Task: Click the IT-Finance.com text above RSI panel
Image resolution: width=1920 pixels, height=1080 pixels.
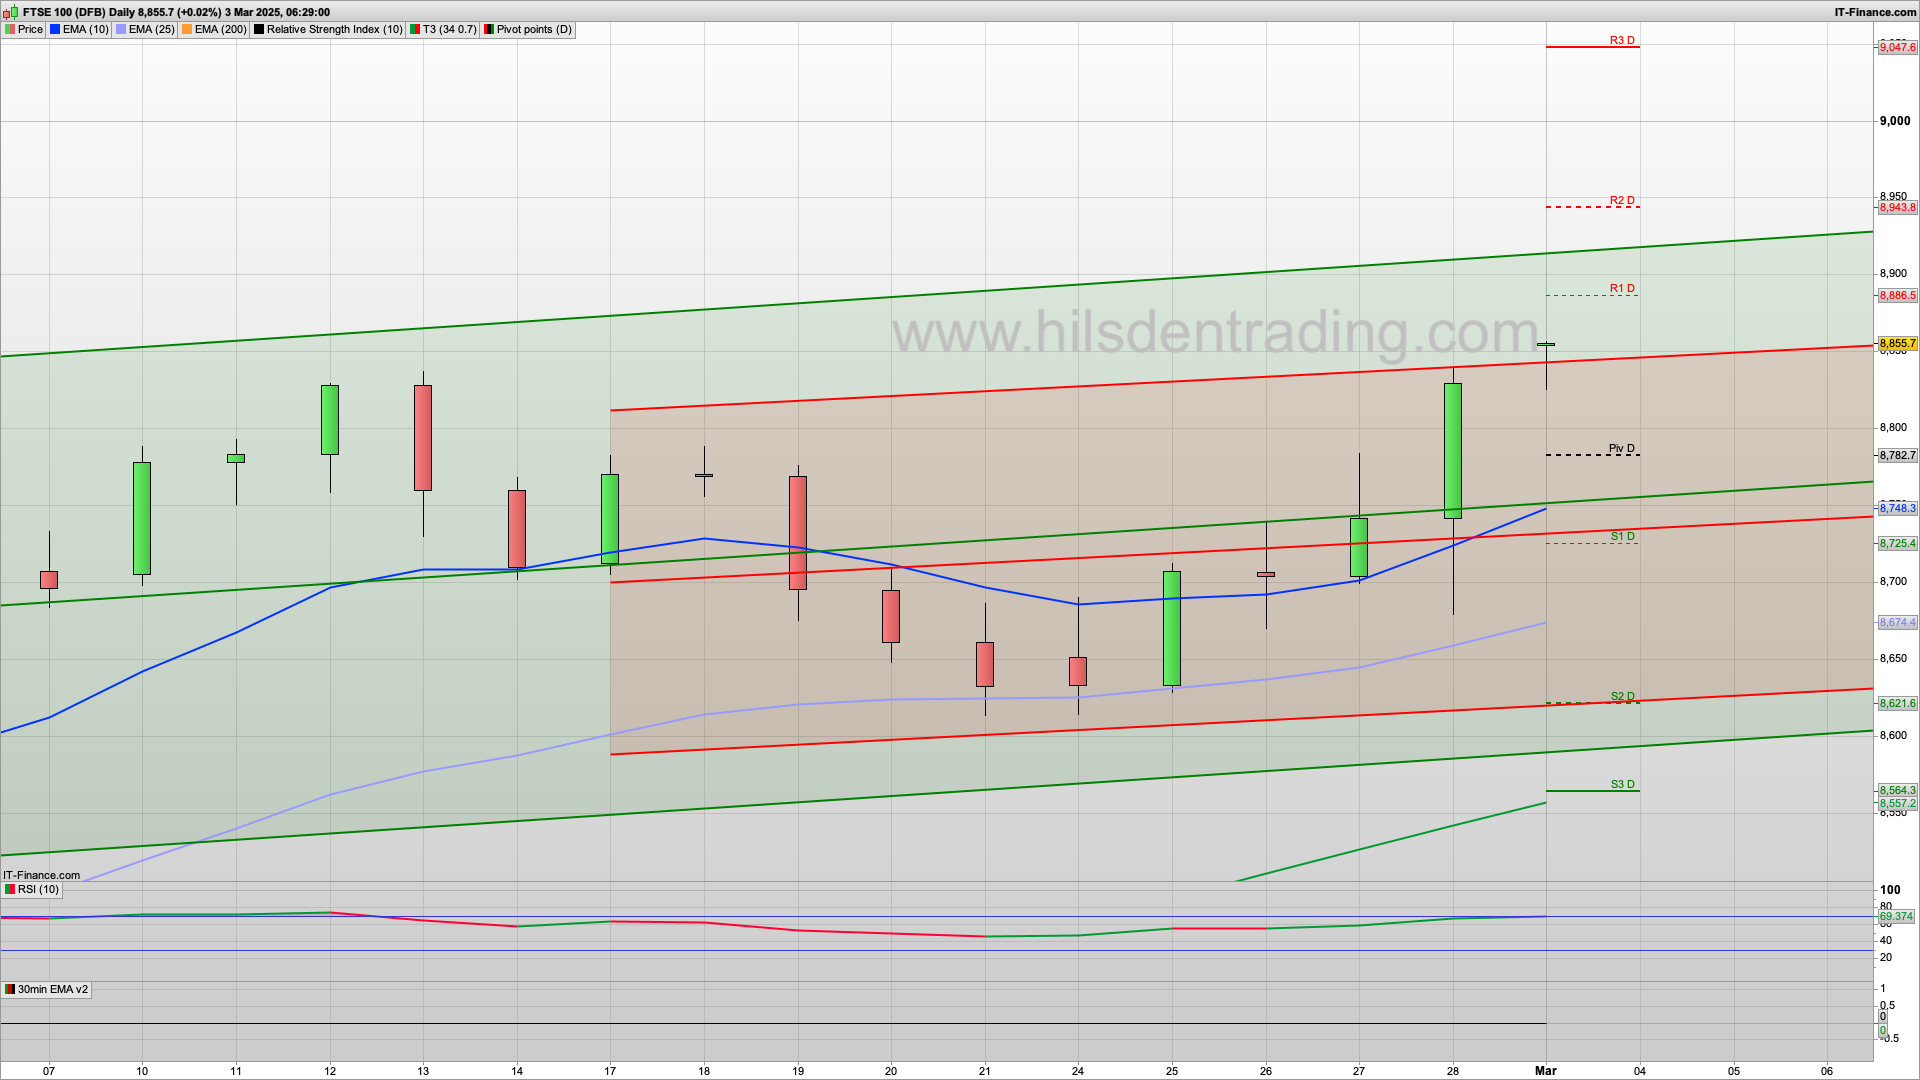Action: click(x=41, y=875)
